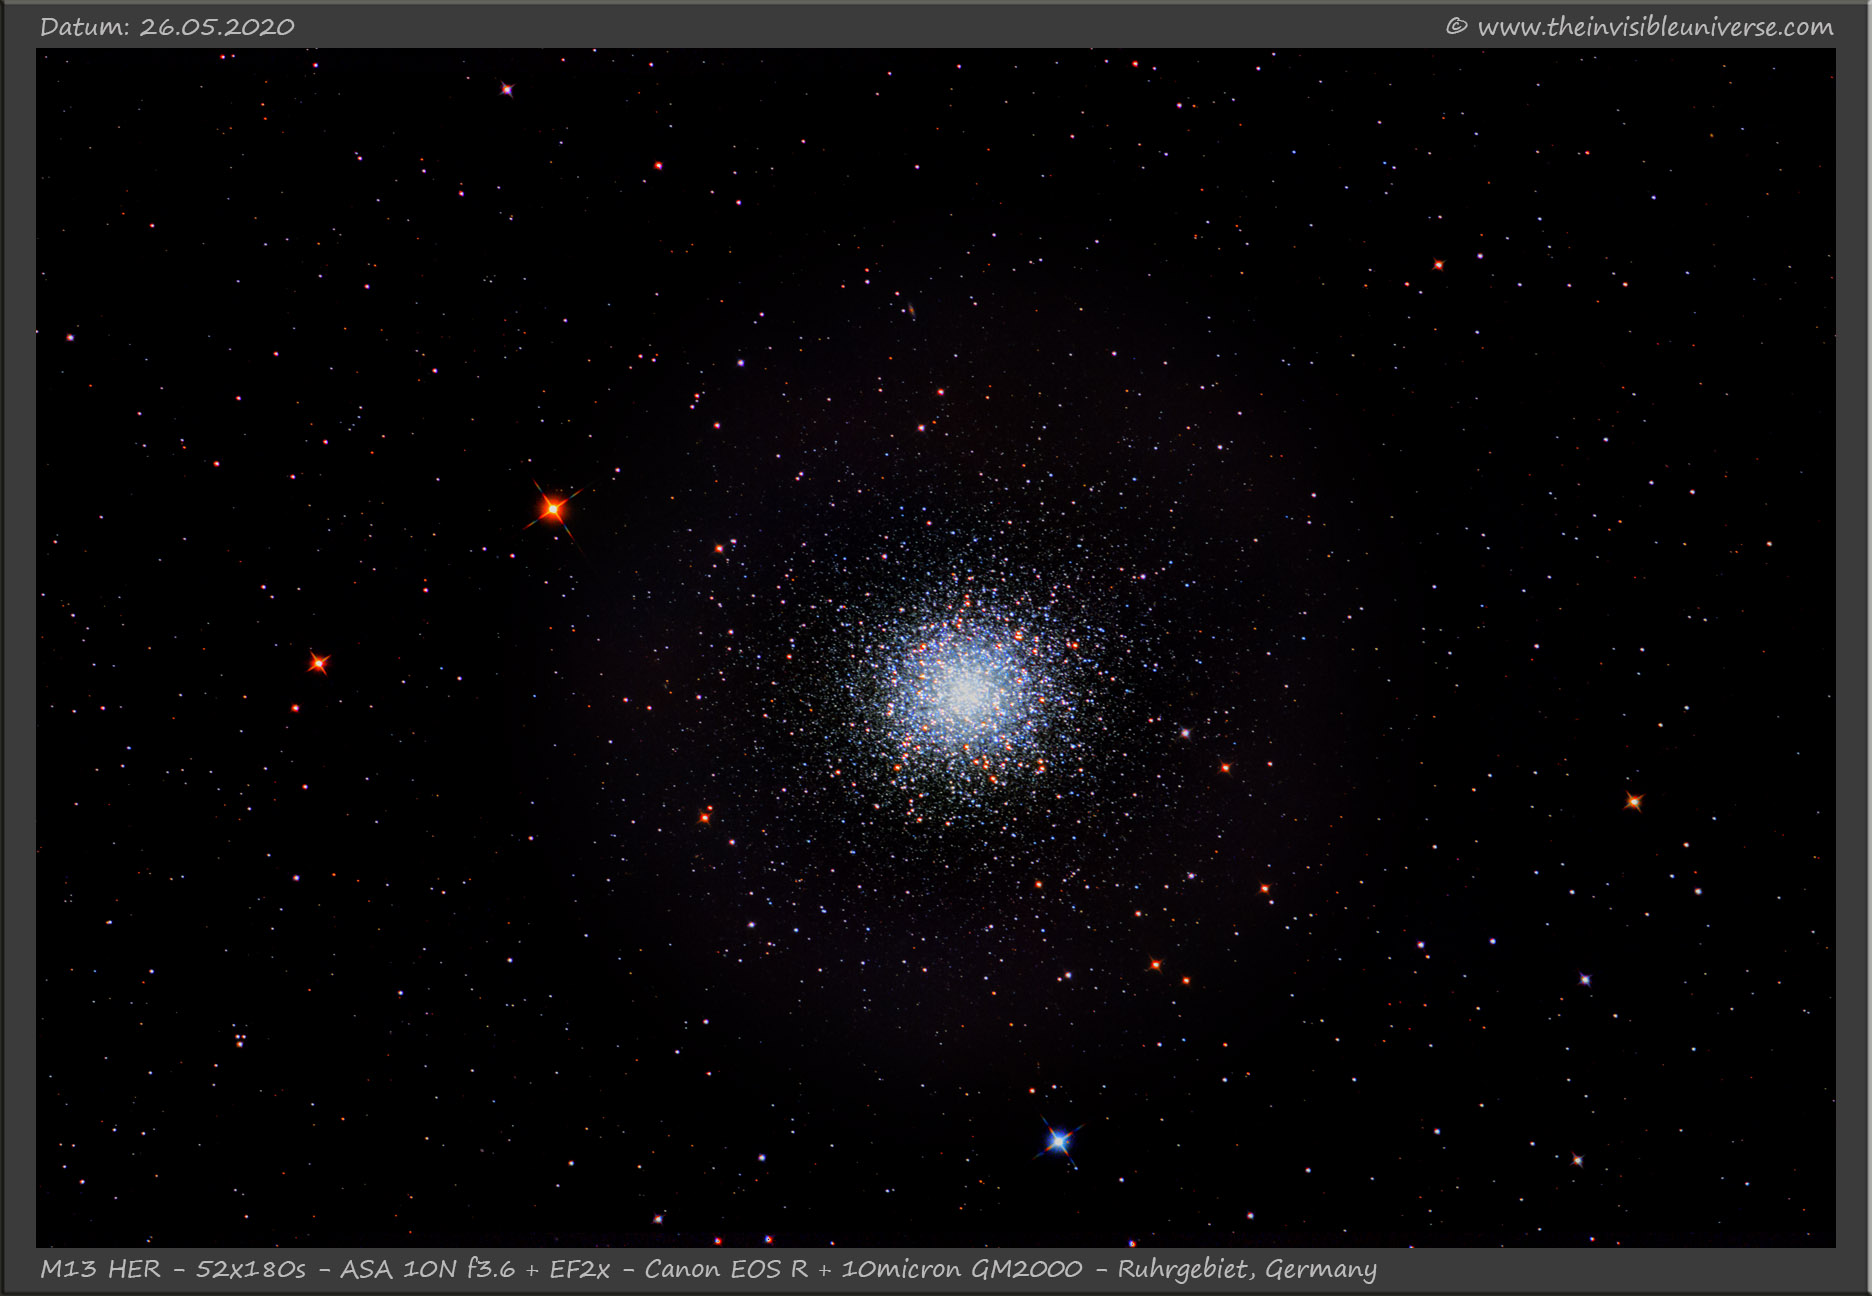Click the bright core of the M13 cluster
The width and height of the screenshot is (1872, 1296).
tap(964, 688)
